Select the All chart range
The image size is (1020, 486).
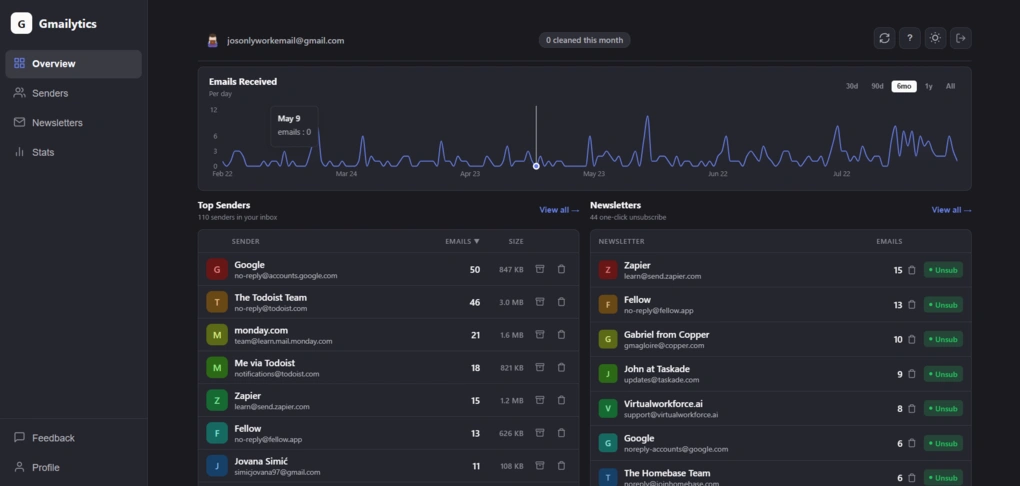(950, 87)
